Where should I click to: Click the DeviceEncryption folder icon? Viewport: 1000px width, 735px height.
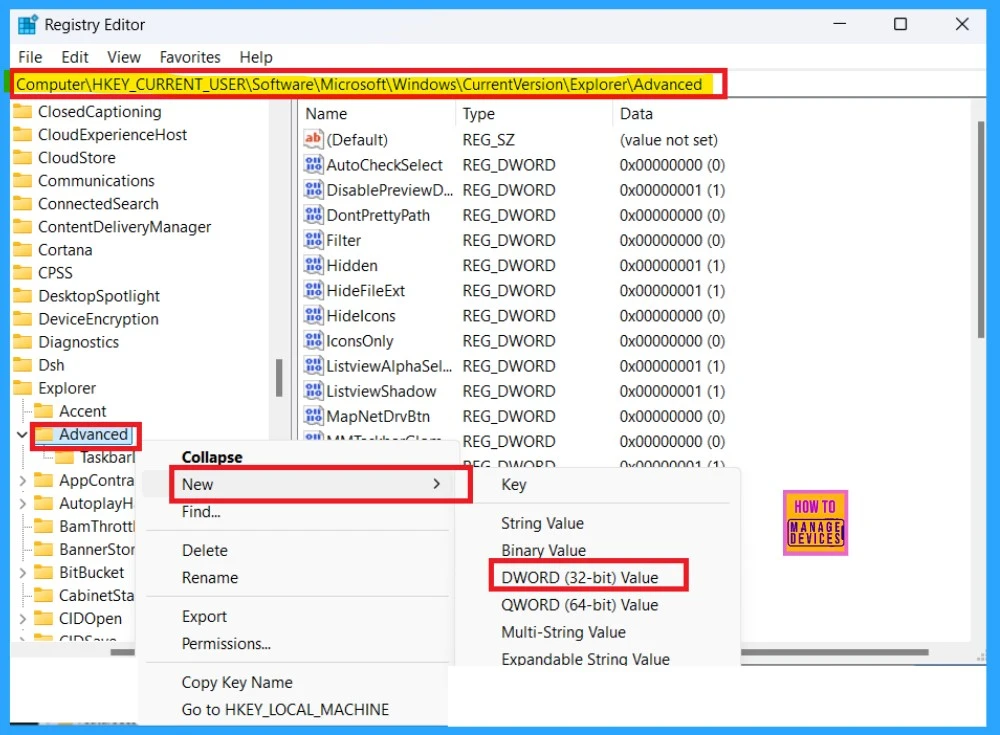[x=22, y=318]
